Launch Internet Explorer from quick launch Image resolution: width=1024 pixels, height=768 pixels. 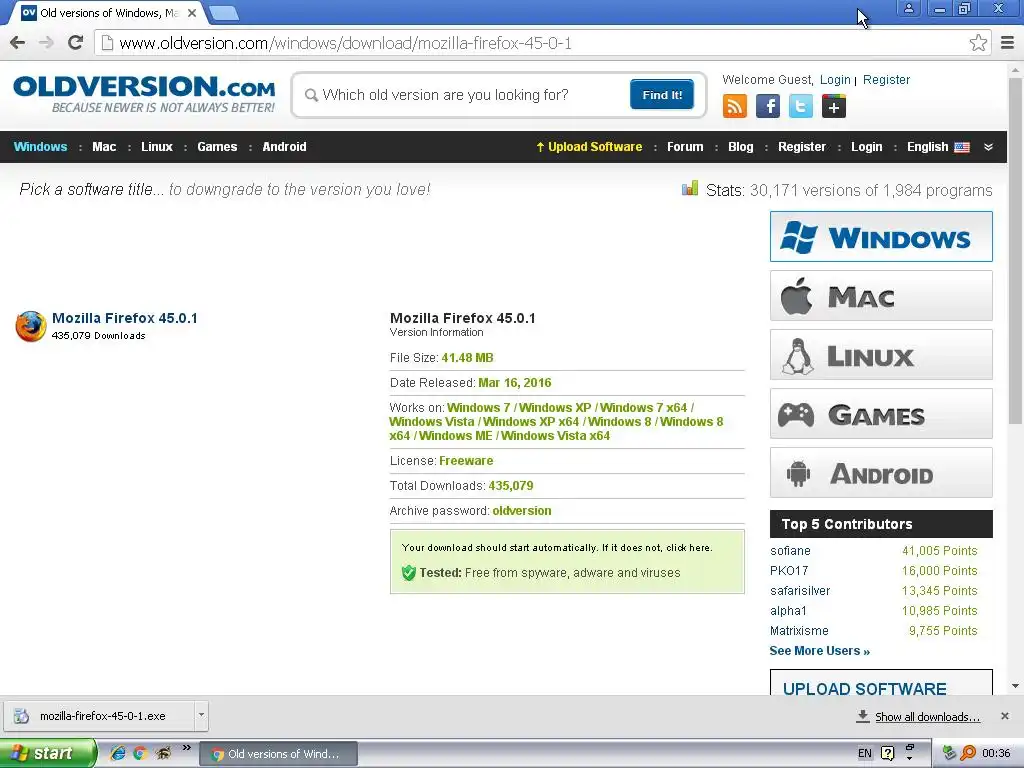coord(118,753)
